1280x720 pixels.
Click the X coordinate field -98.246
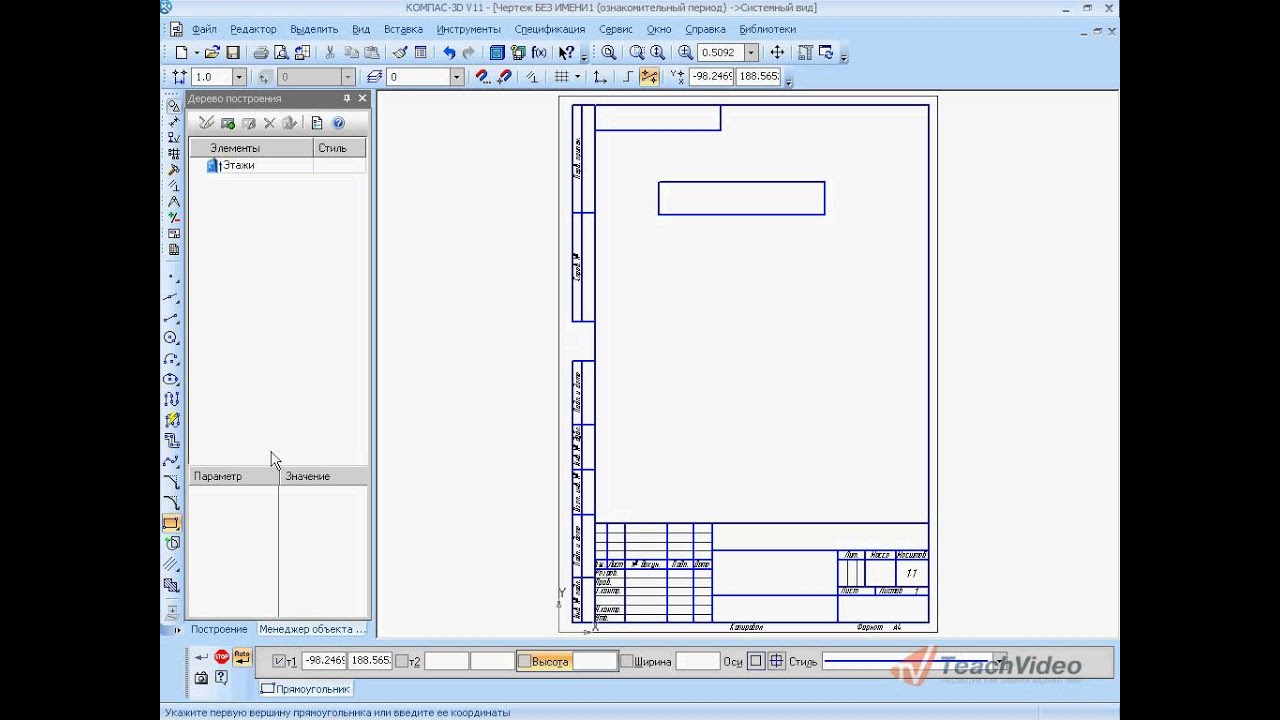tap(711, 77)
